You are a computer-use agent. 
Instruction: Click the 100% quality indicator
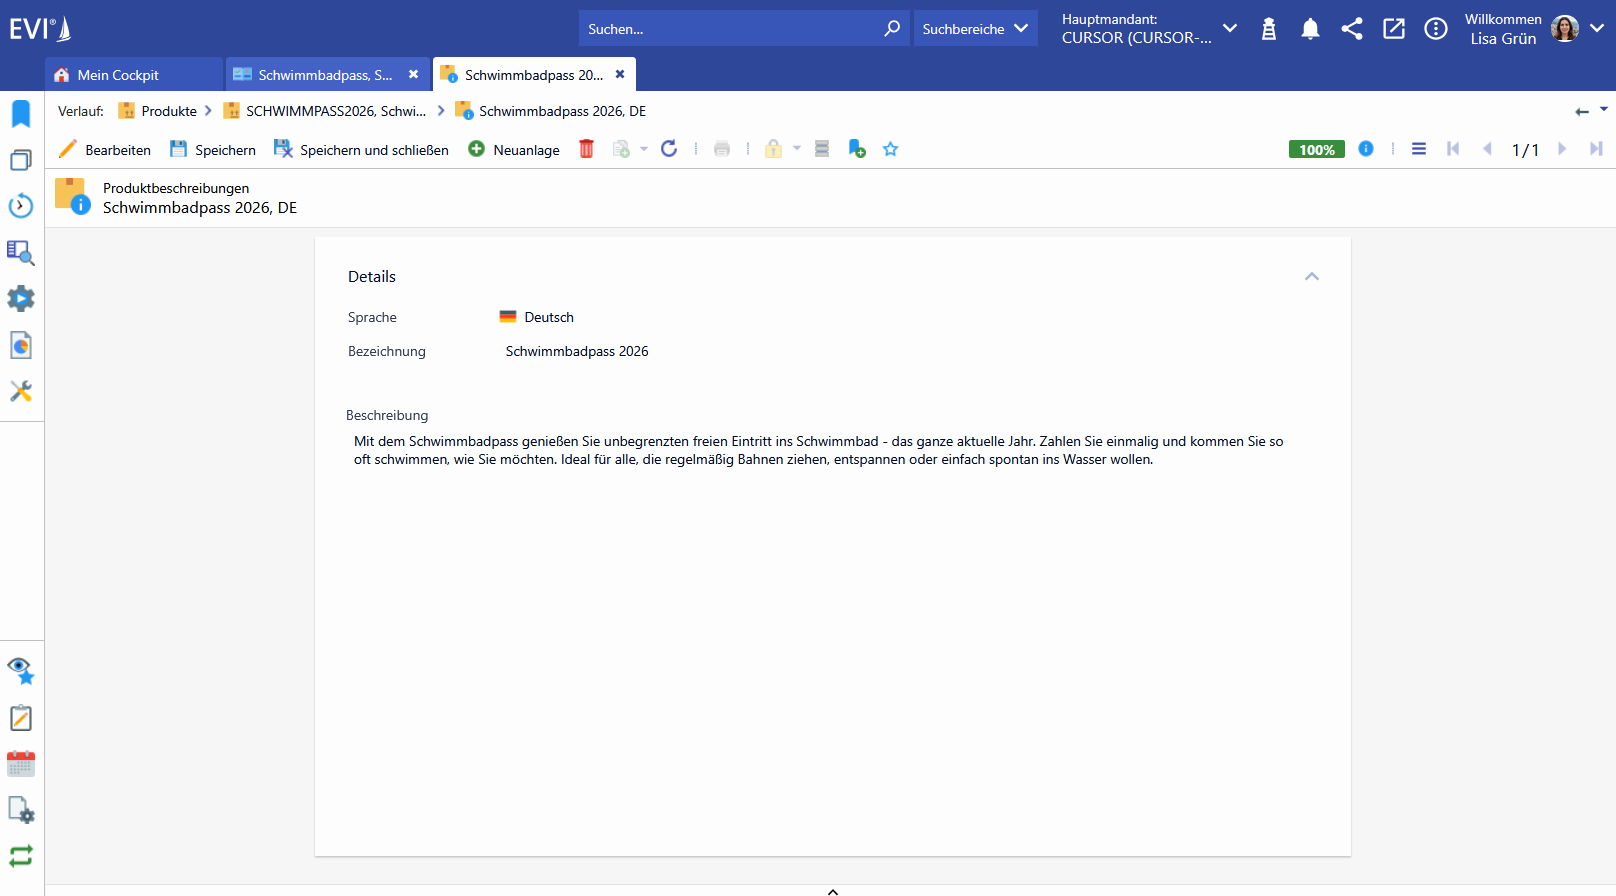1316,150
